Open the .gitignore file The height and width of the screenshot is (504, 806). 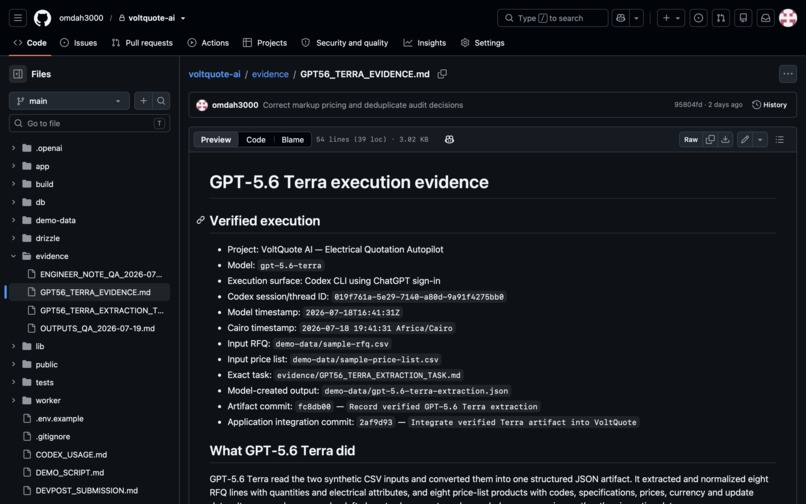tap(52, 437)
